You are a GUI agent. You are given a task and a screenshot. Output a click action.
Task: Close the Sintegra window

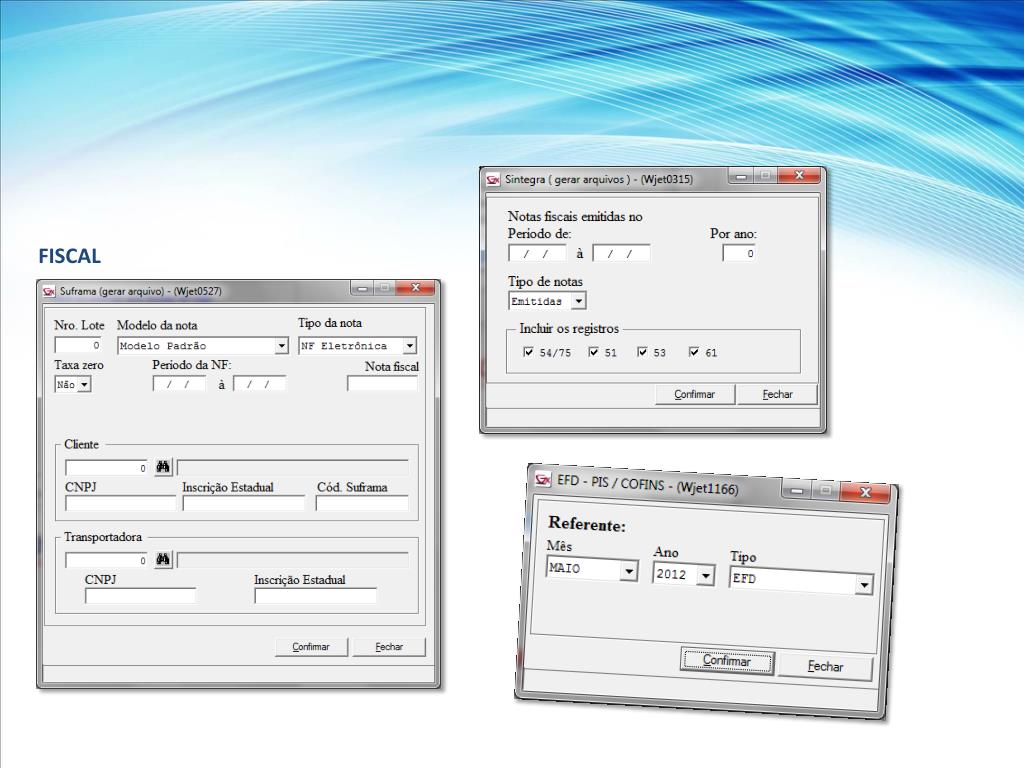pyautogui.click(x=798, y=175)
